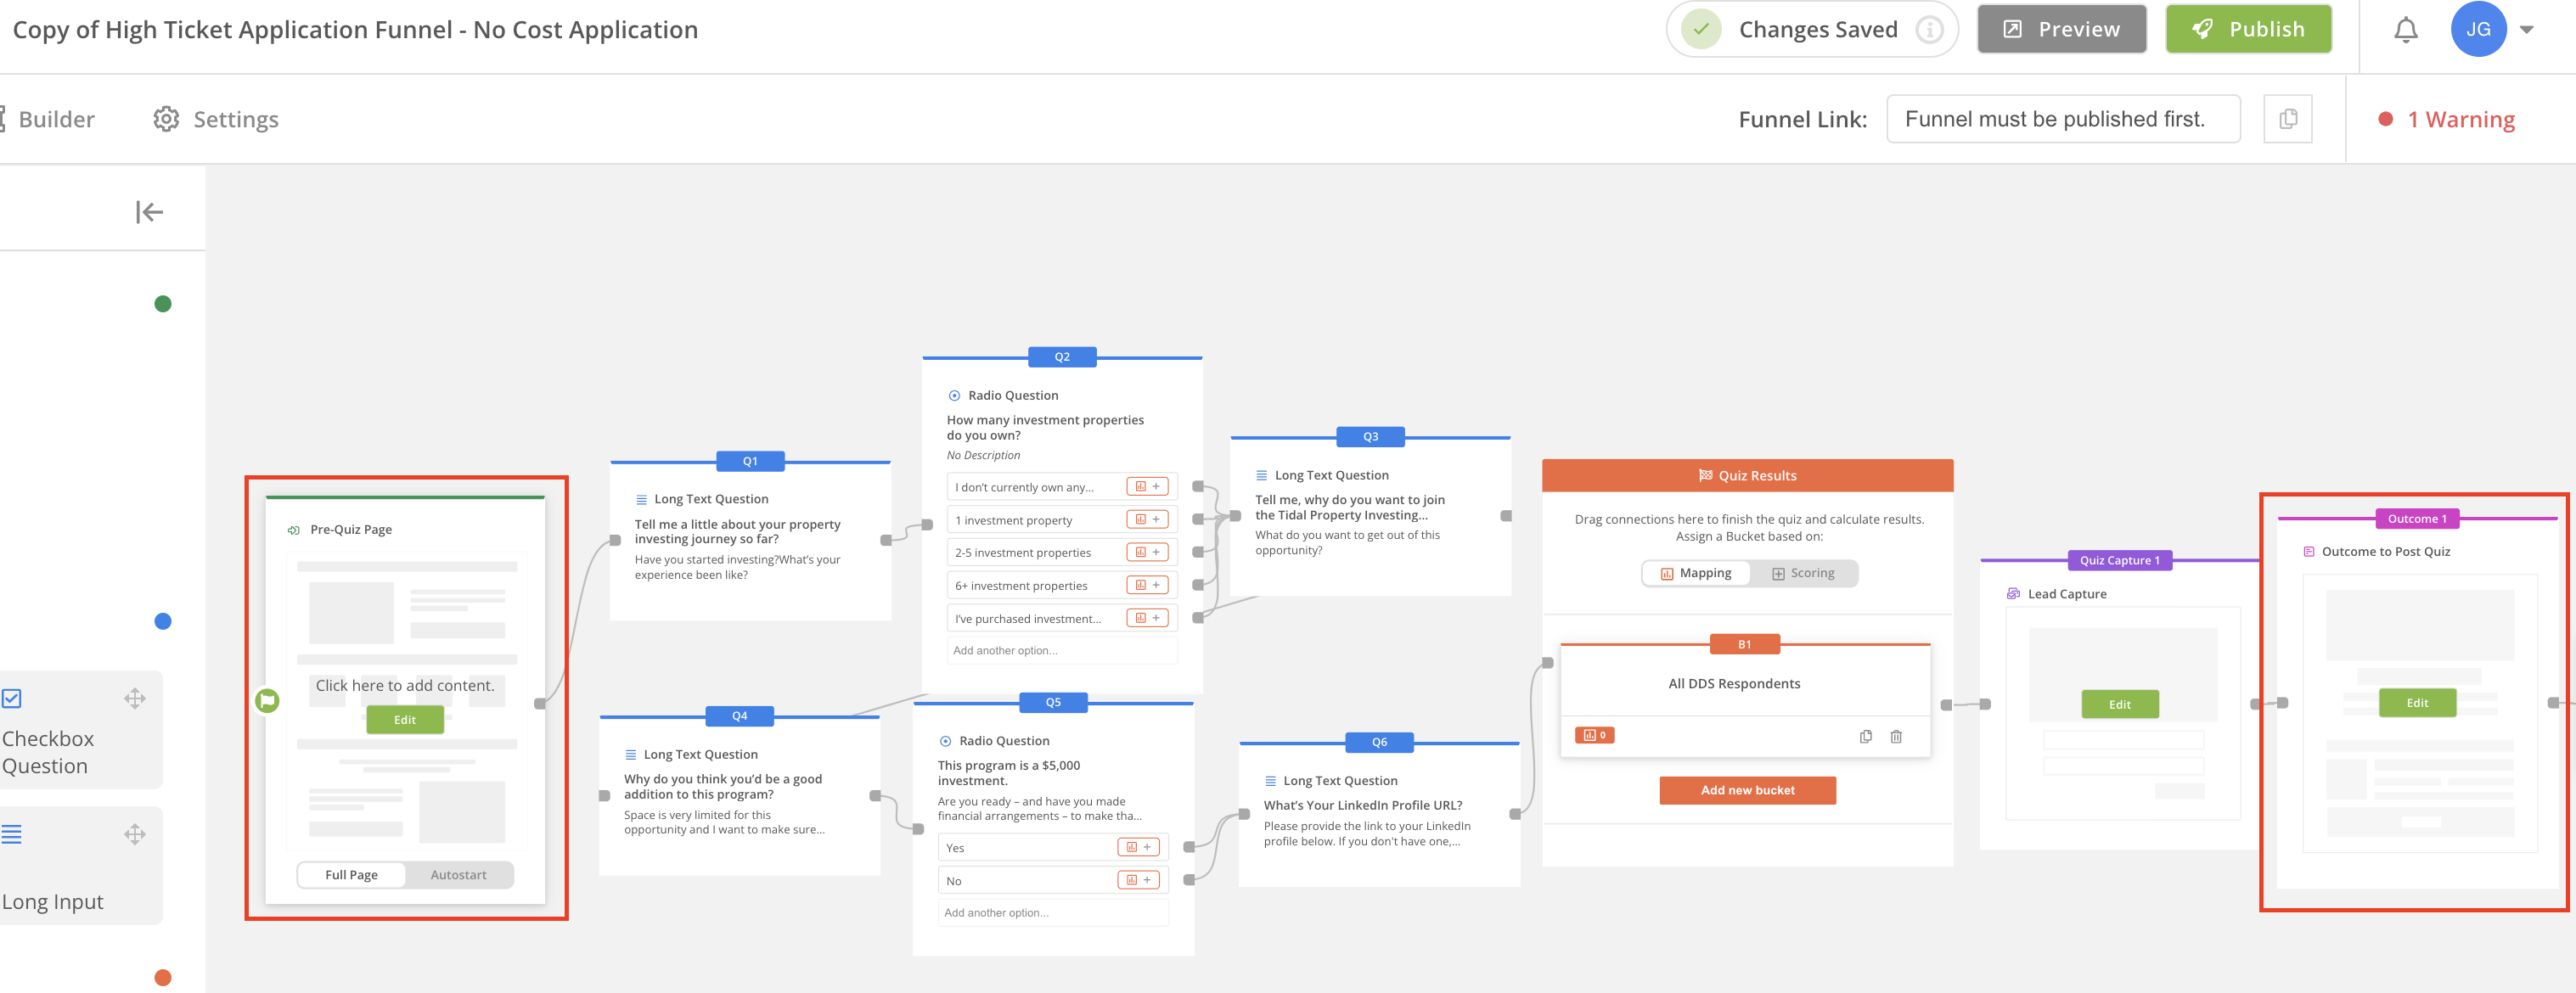This screenshot has height=993, width=2576.
Task: Copy the funnel link with clipboard icon
Action: click(x=2287, y=120)
